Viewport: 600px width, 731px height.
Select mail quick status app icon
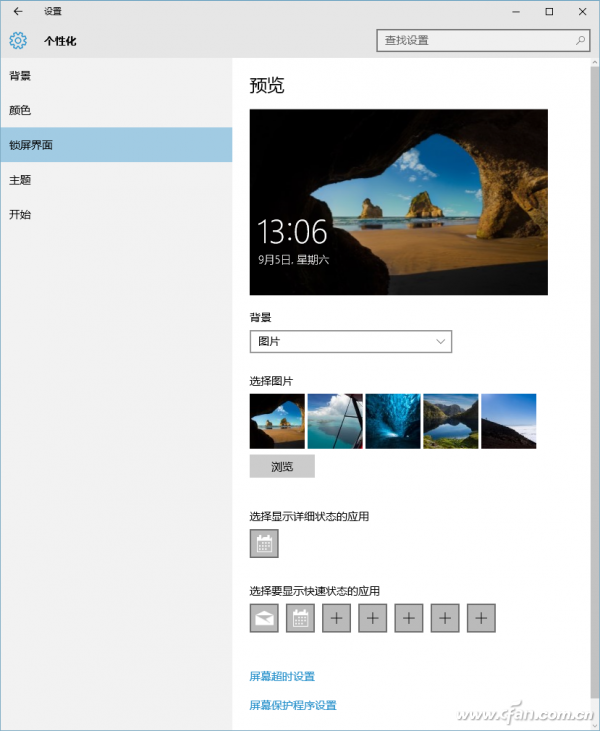point(264,618)
